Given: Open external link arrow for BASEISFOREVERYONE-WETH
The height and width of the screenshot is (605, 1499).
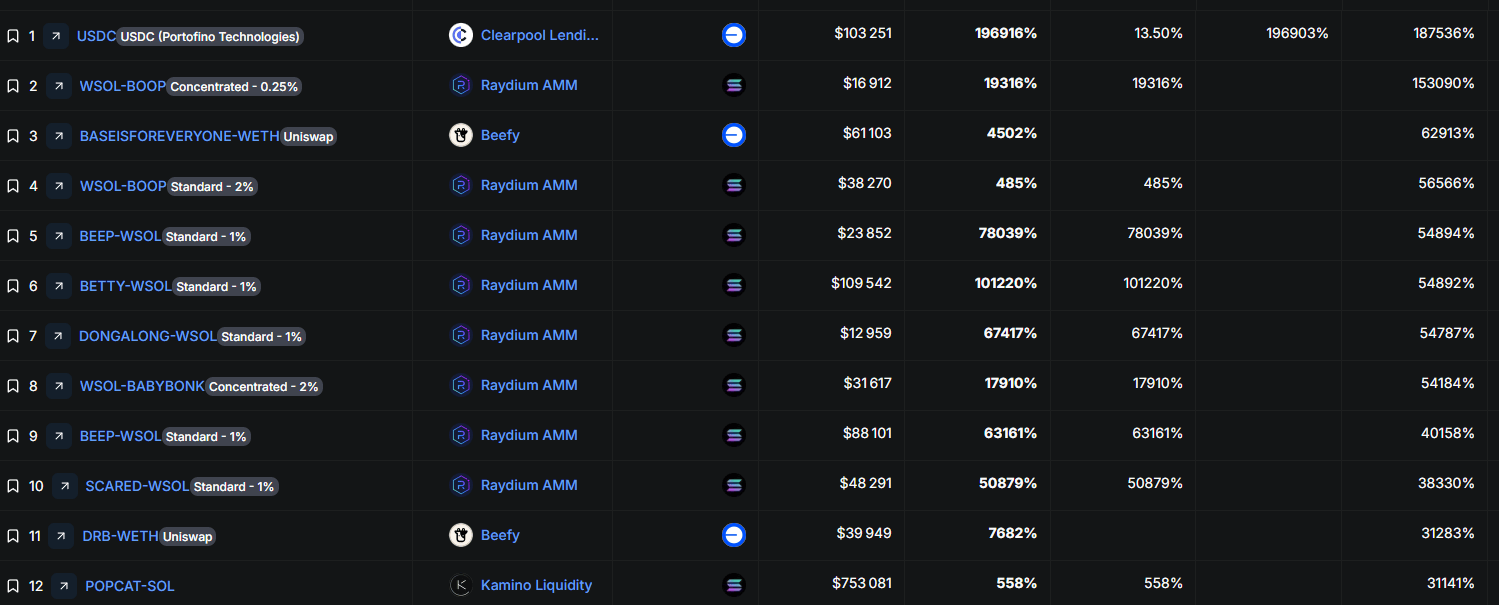Looking at the screenshot, I should [59, 136].
